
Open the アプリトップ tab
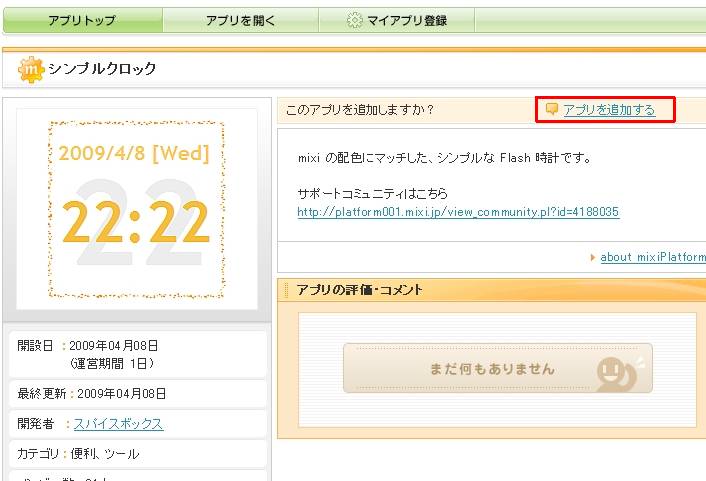(x=83, y=20)
